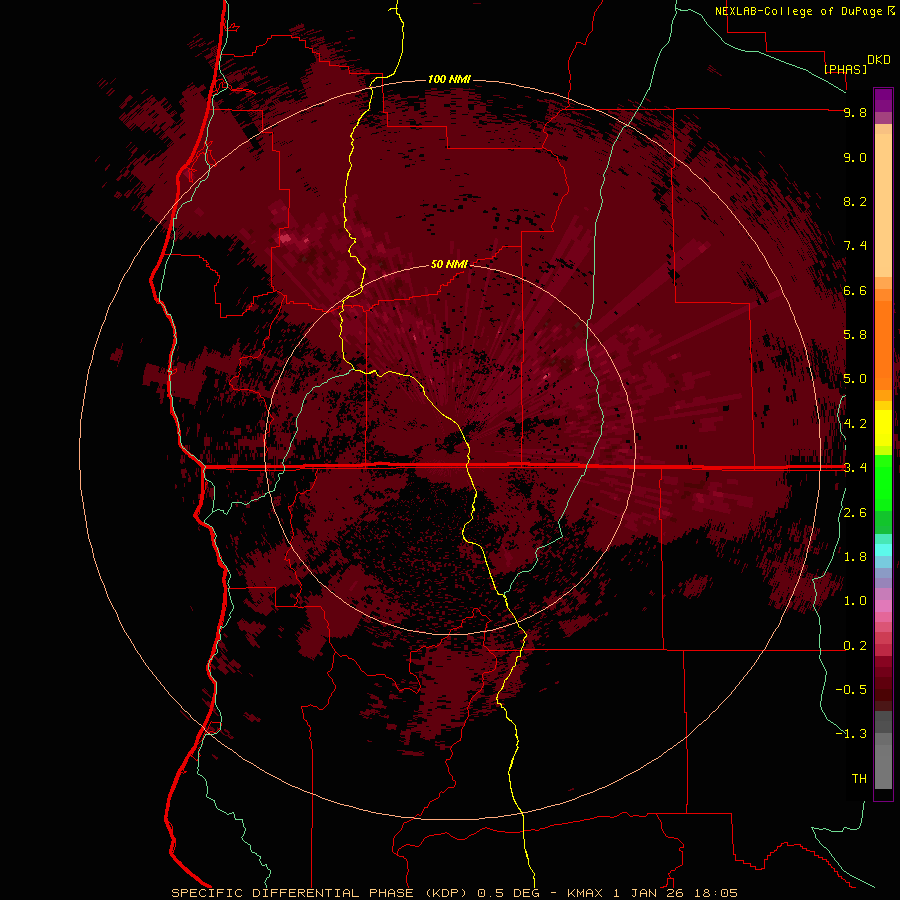The width and height of the screenshot is (900, 900).
Task: Click the KMAX radar site identifier
Action: tap(584, 893)
